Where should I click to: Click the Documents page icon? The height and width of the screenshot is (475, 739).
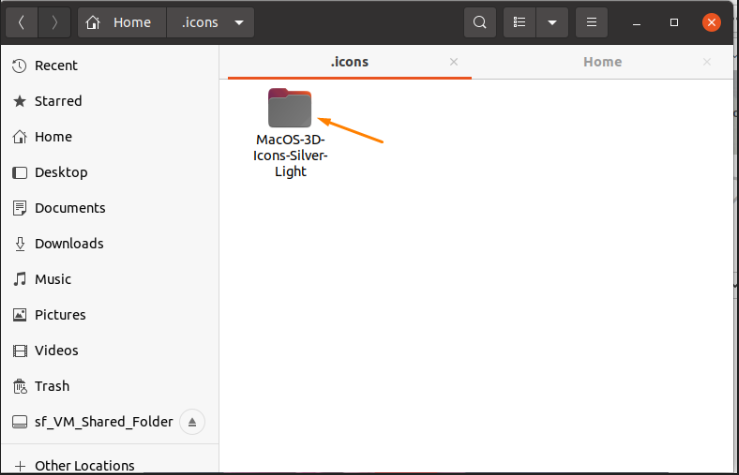(19, 208)
